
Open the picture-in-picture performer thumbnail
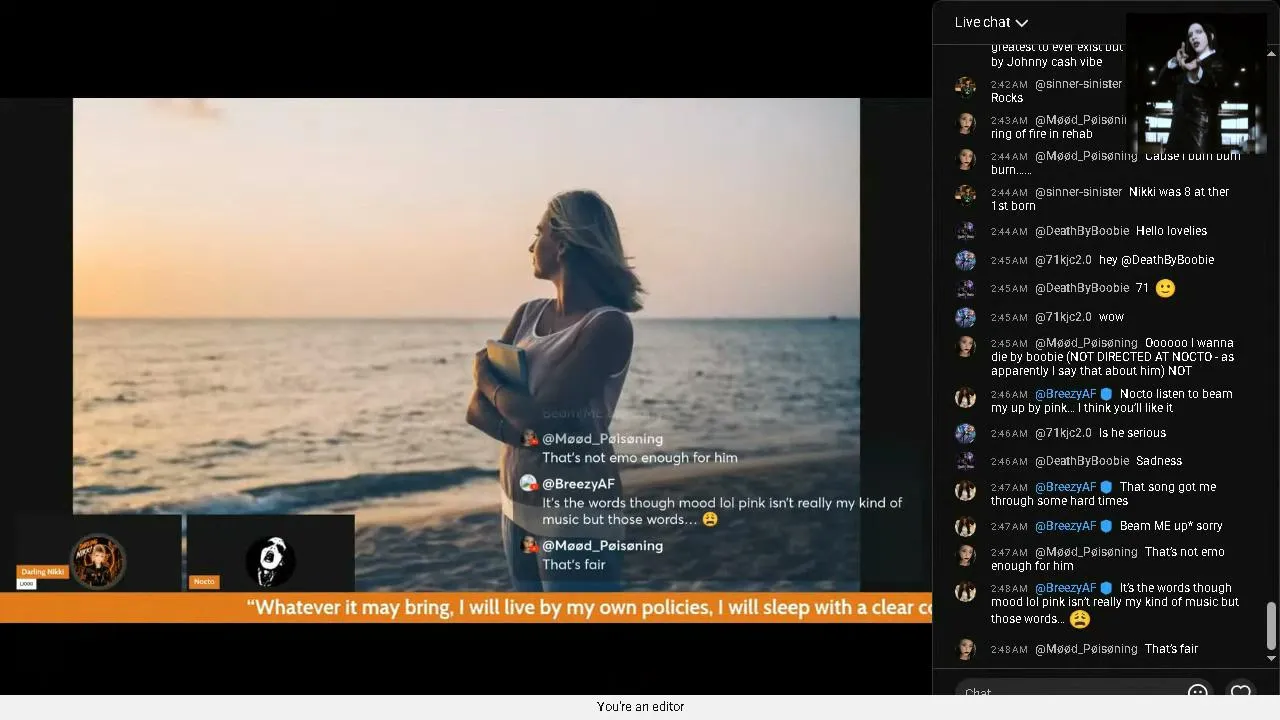tap(1196, 83)
